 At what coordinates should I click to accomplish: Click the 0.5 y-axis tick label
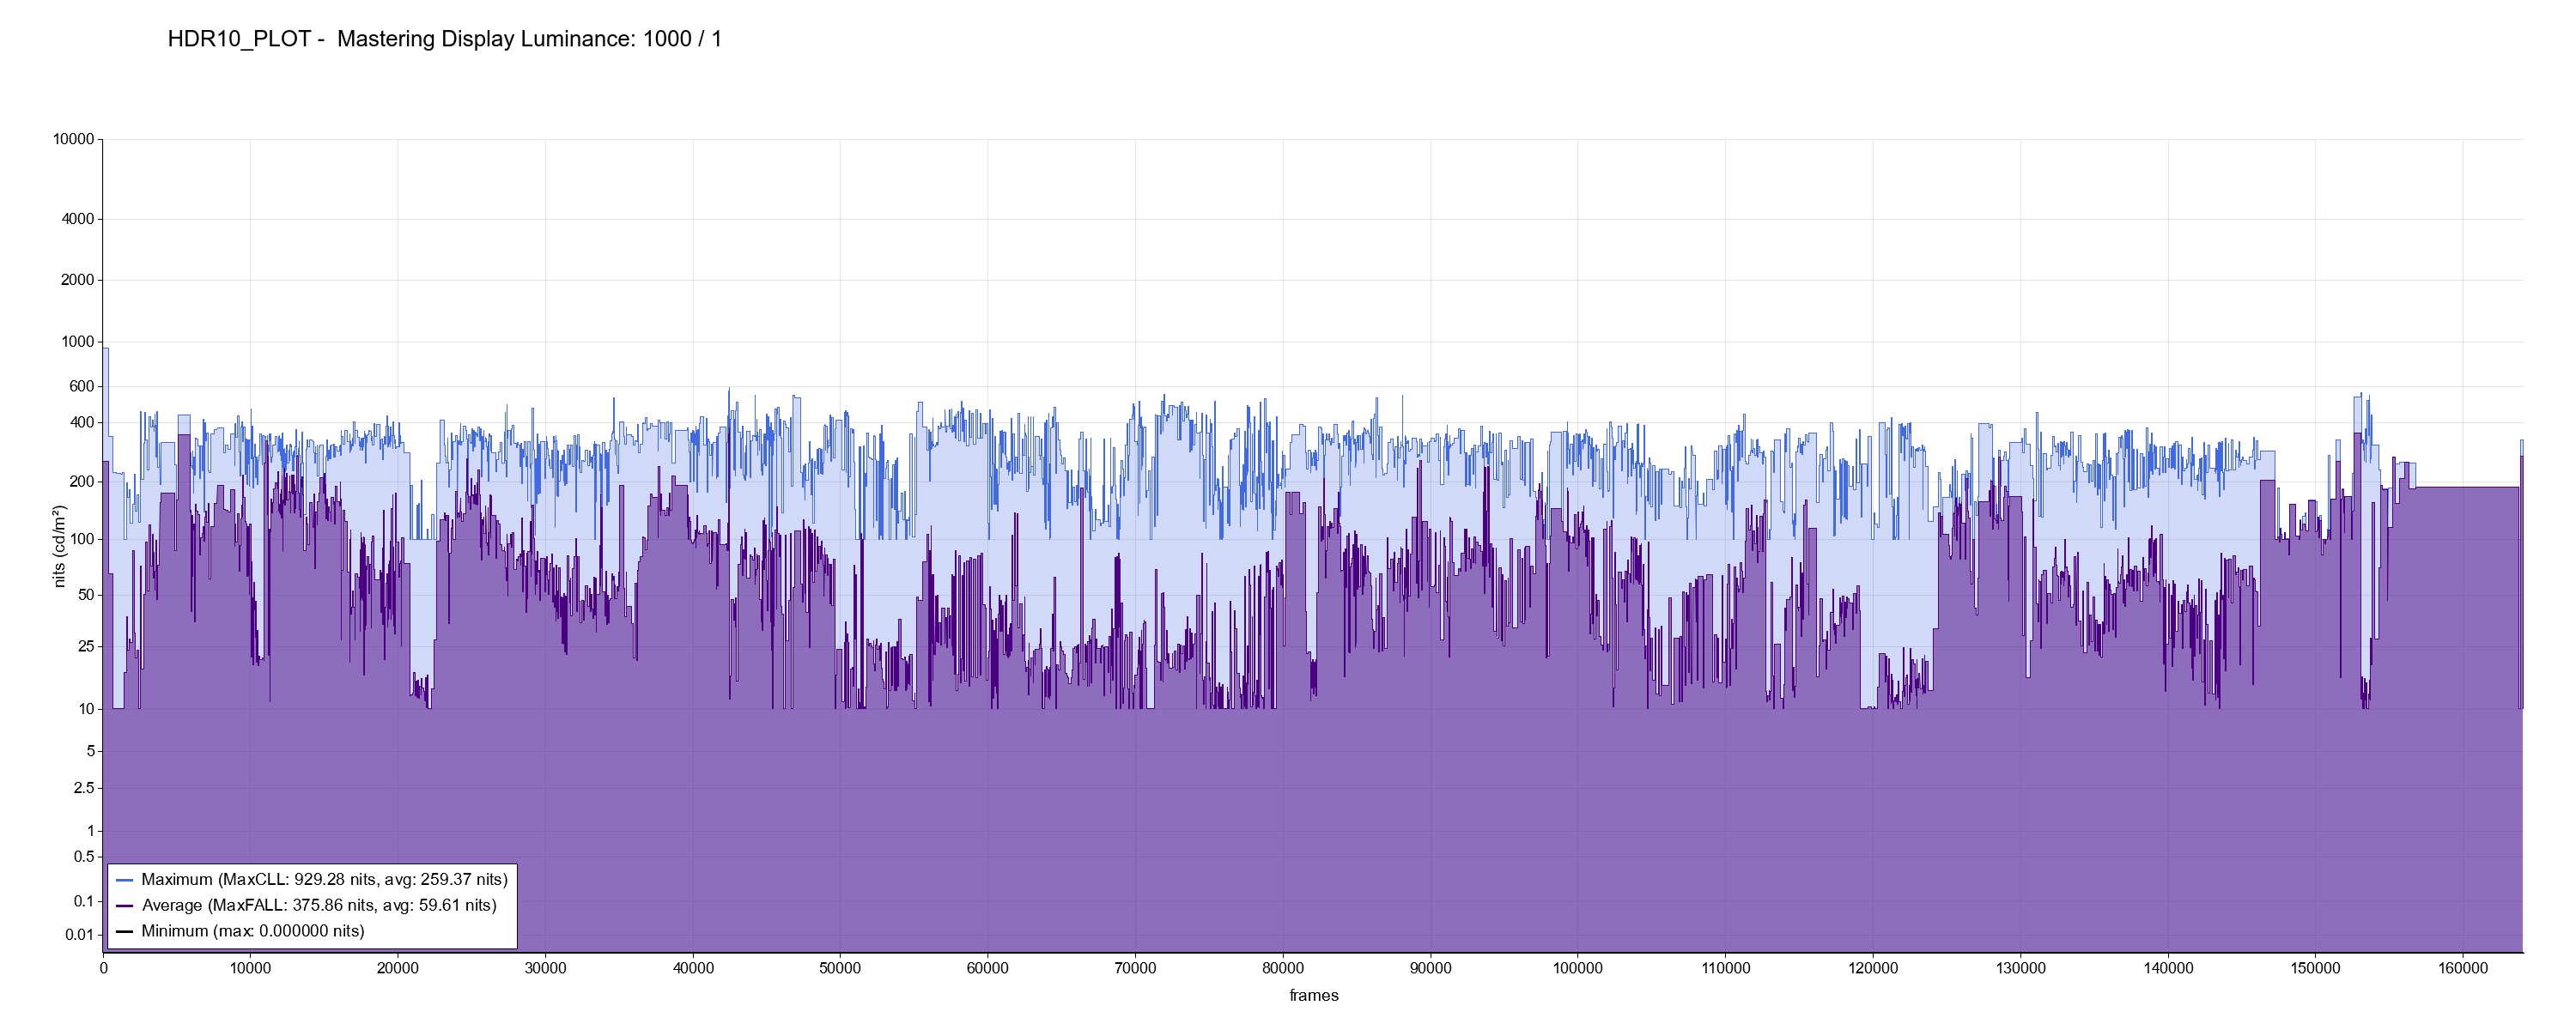[x=84, y=856]
